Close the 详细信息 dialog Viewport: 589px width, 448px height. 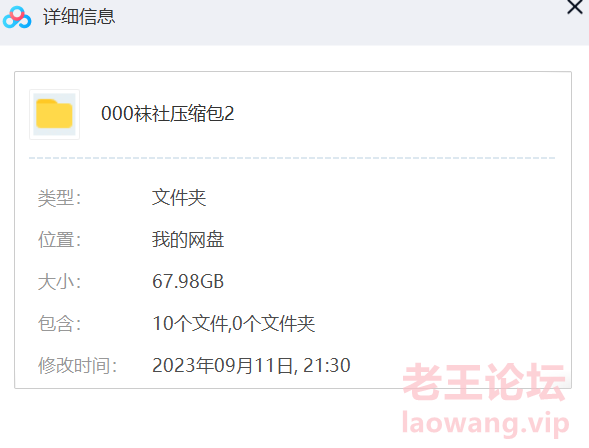point(575,7)
